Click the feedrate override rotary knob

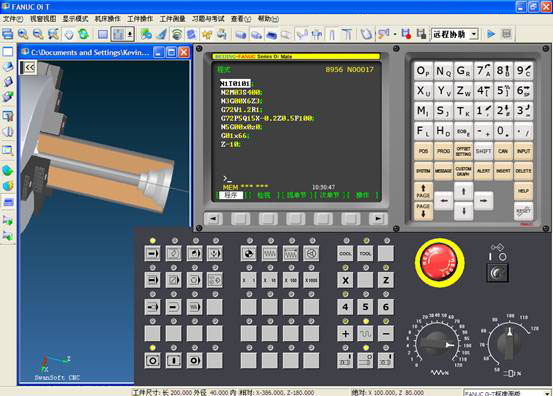pos(437,344)
